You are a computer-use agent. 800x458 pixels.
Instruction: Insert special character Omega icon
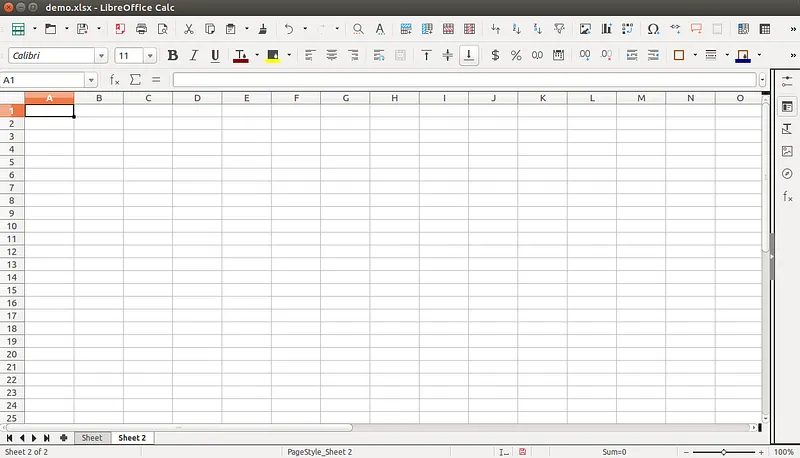click(653, 29)
